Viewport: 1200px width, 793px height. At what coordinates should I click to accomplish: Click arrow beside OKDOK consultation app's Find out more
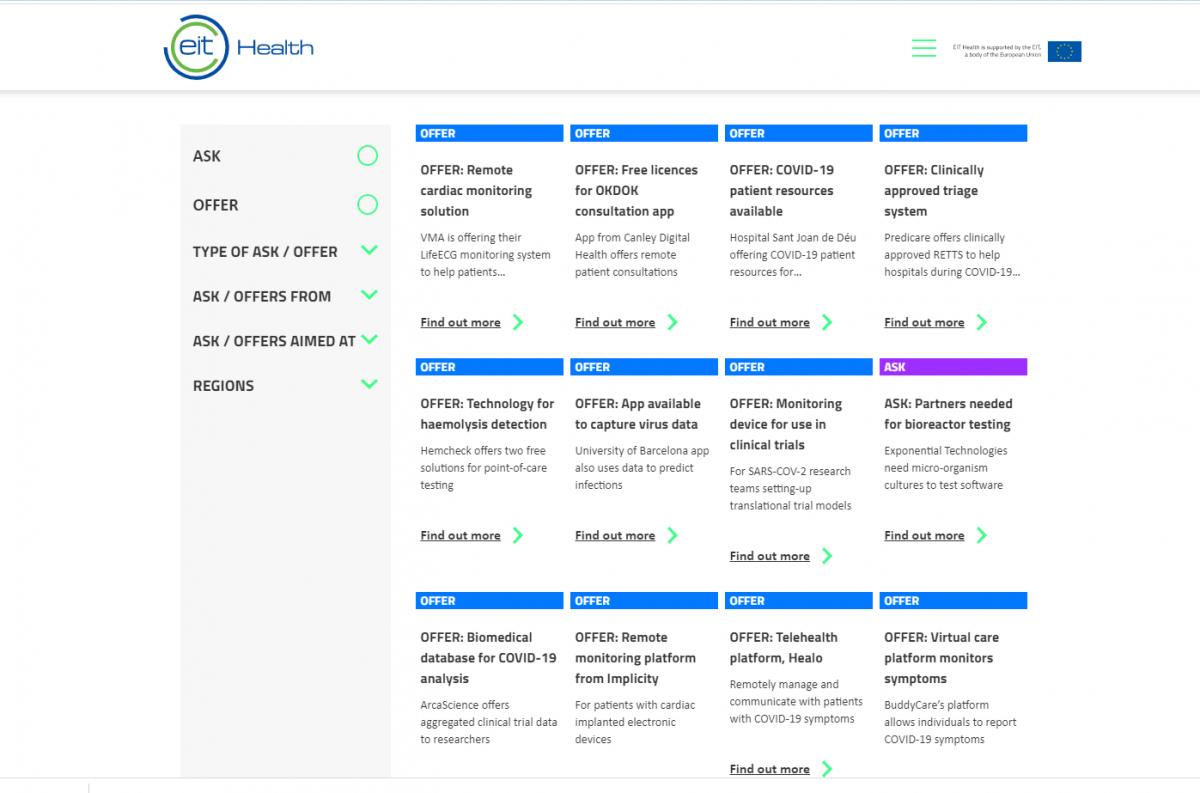tap(672, 322)
